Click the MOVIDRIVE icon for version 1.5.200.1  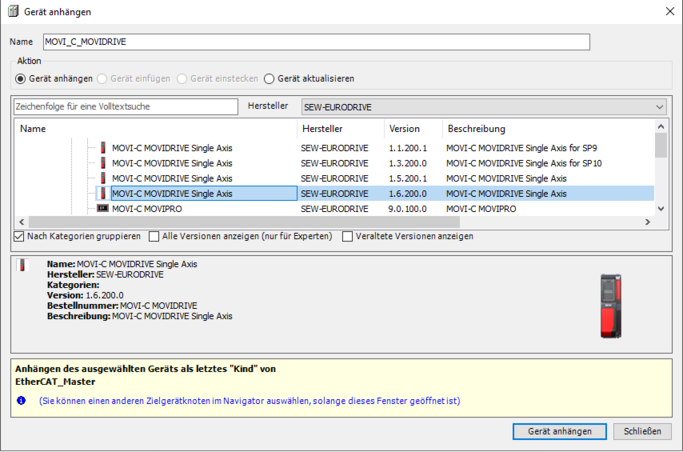[x=102, y=178]
